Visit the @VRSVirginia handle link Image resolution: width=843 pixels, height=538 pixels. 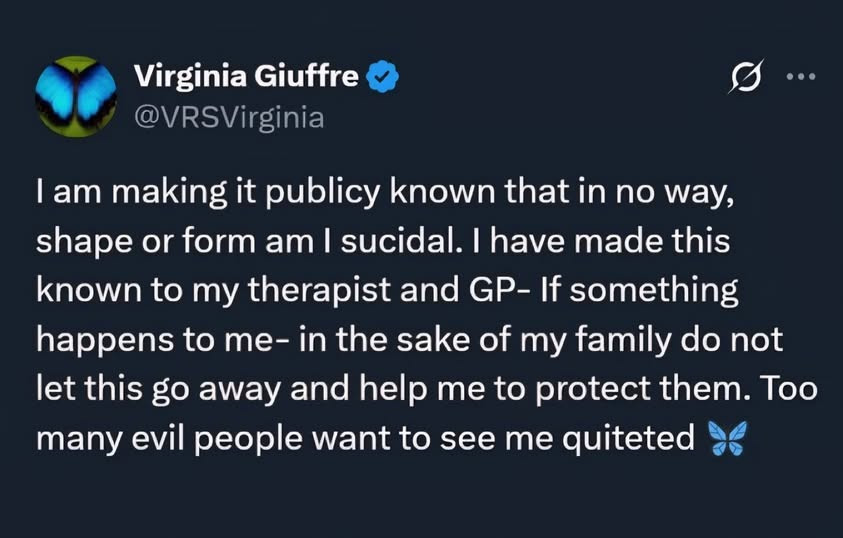(228, 118)
